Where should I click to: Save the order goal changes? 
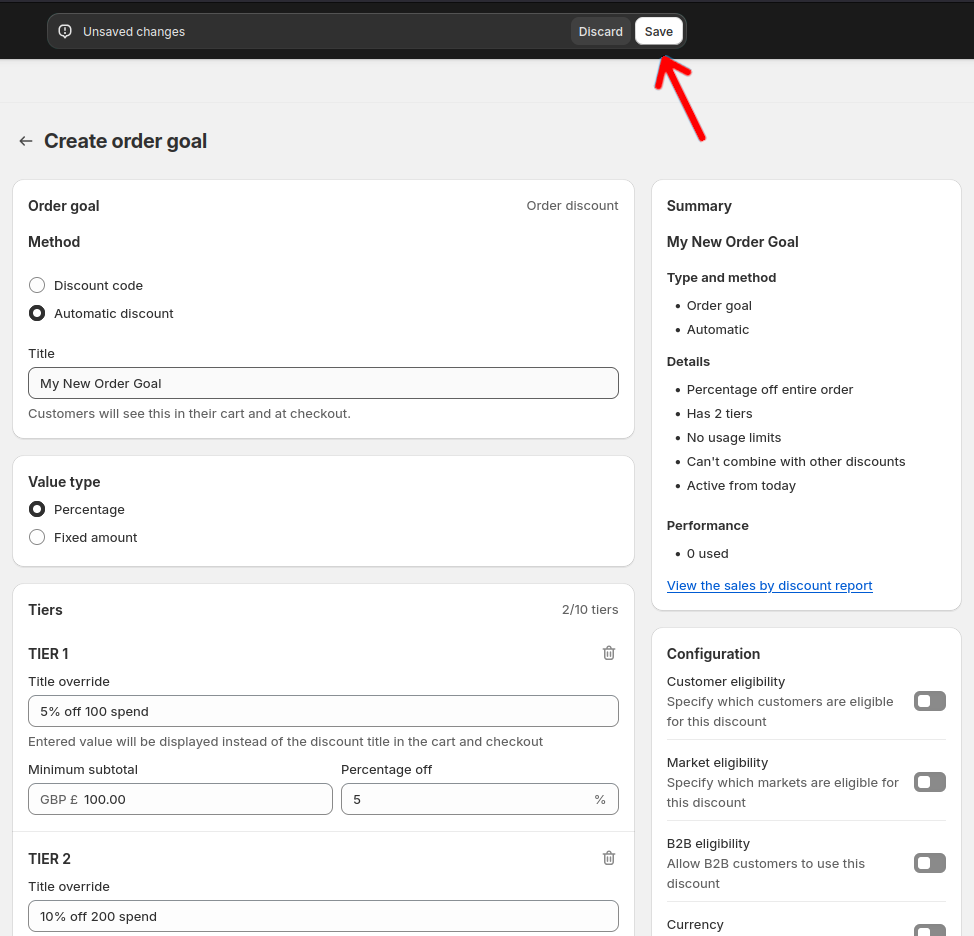658,31
